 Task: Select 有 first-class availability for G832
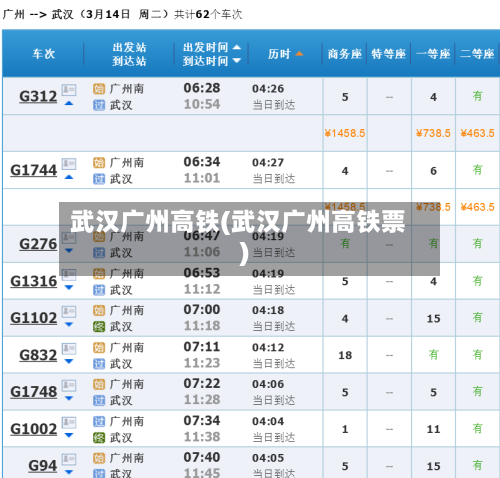tap(433, 355)
